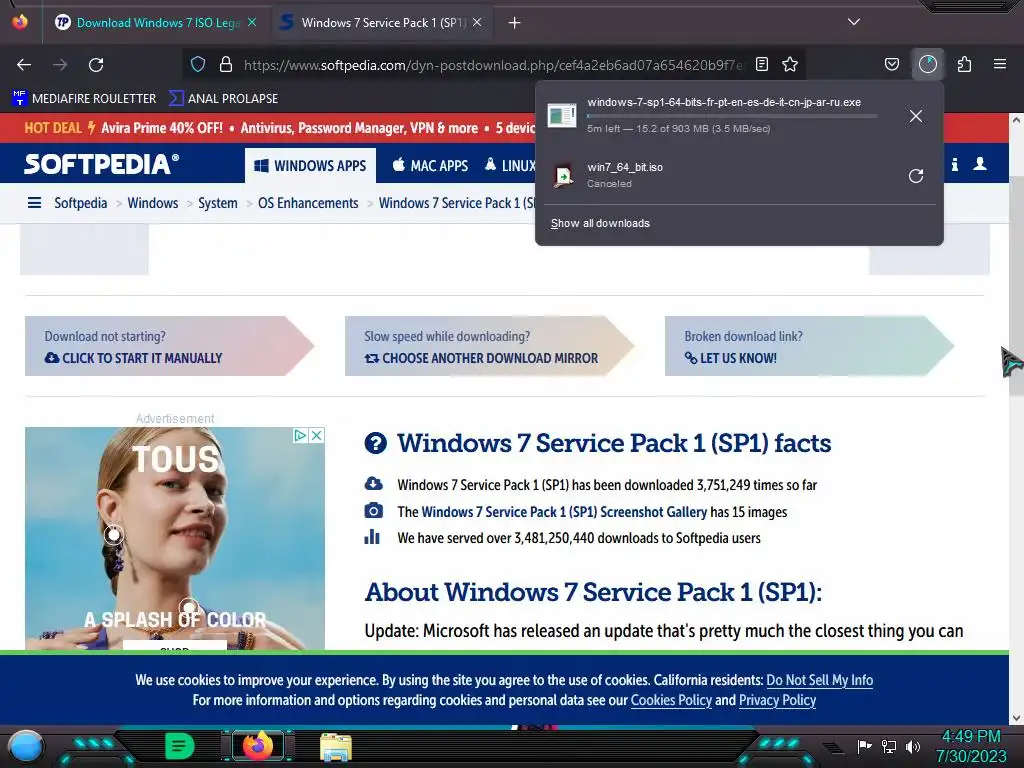Open MEDIAFIRE ROULETTER bookmark
Screen dimensions: 1024x768
(x=84, y=99)
